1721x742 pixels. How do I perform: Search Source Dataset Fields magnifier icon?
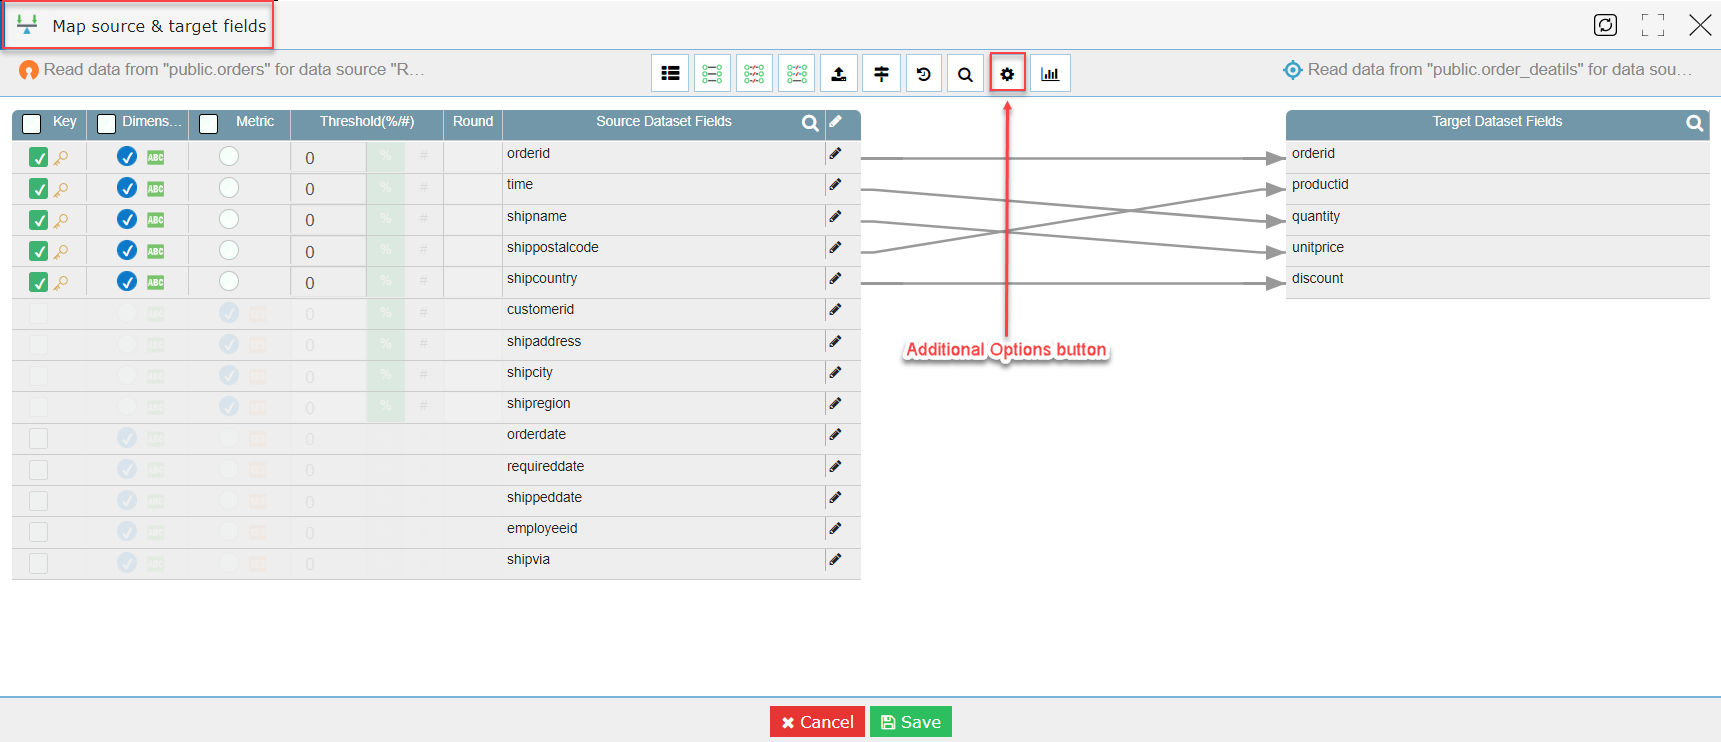pyautogui.click(x=810, y=123)
